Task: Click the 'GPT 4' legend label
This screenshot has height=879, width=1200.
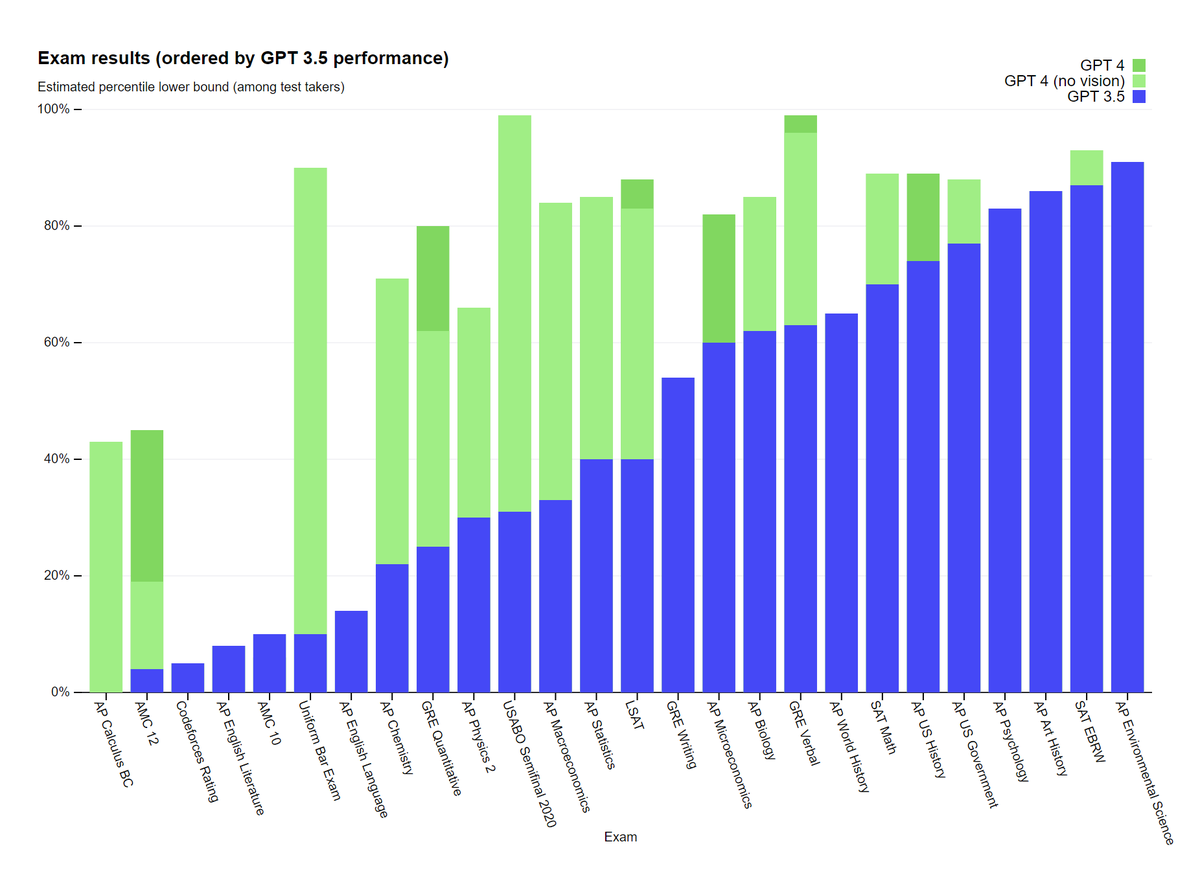Action: pyautogui.click(x=1104, y=65)
